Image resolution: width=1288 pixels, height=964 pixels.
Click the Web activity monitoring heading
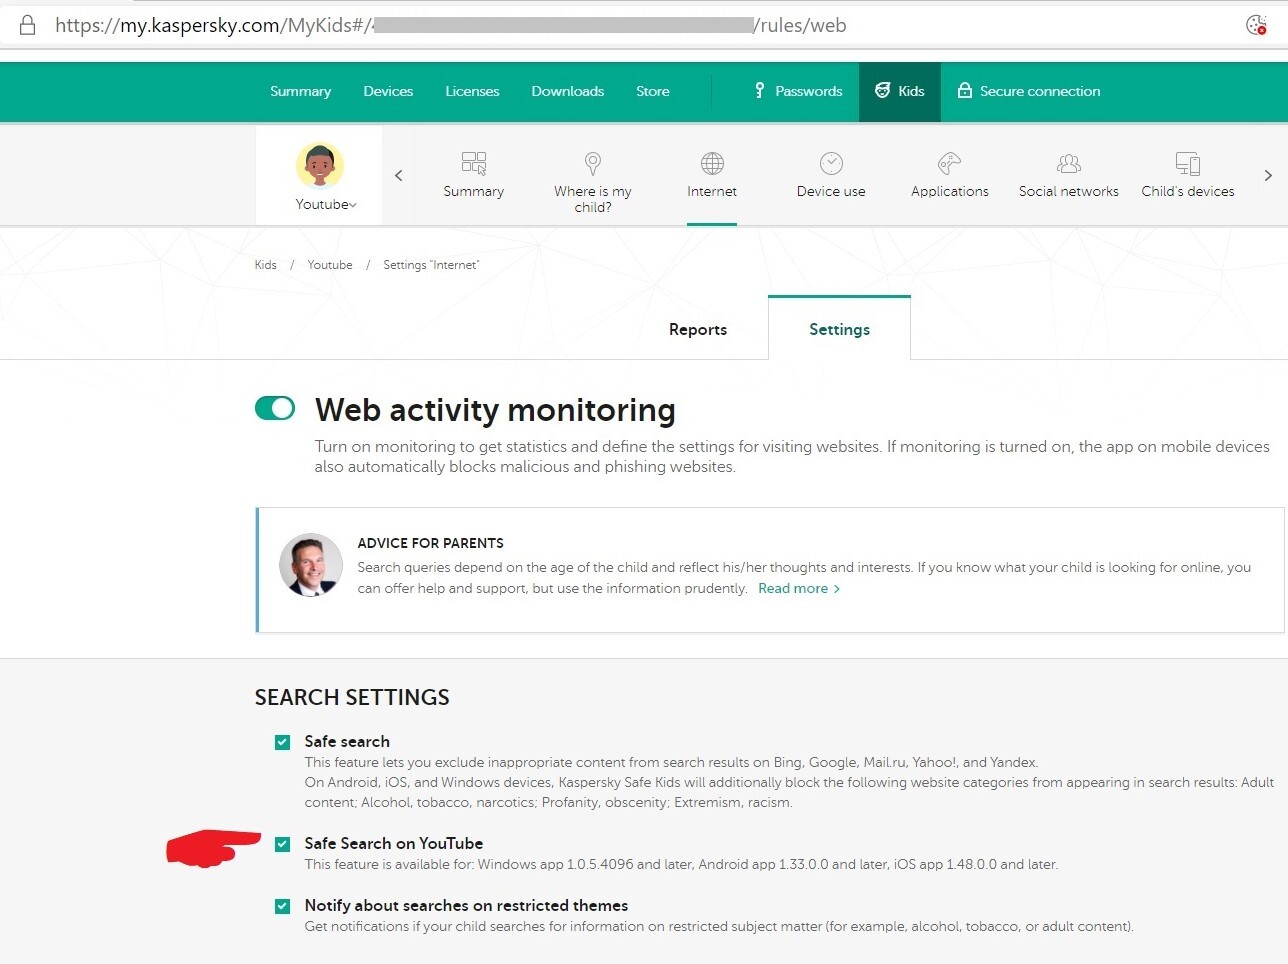click(495, 409)
